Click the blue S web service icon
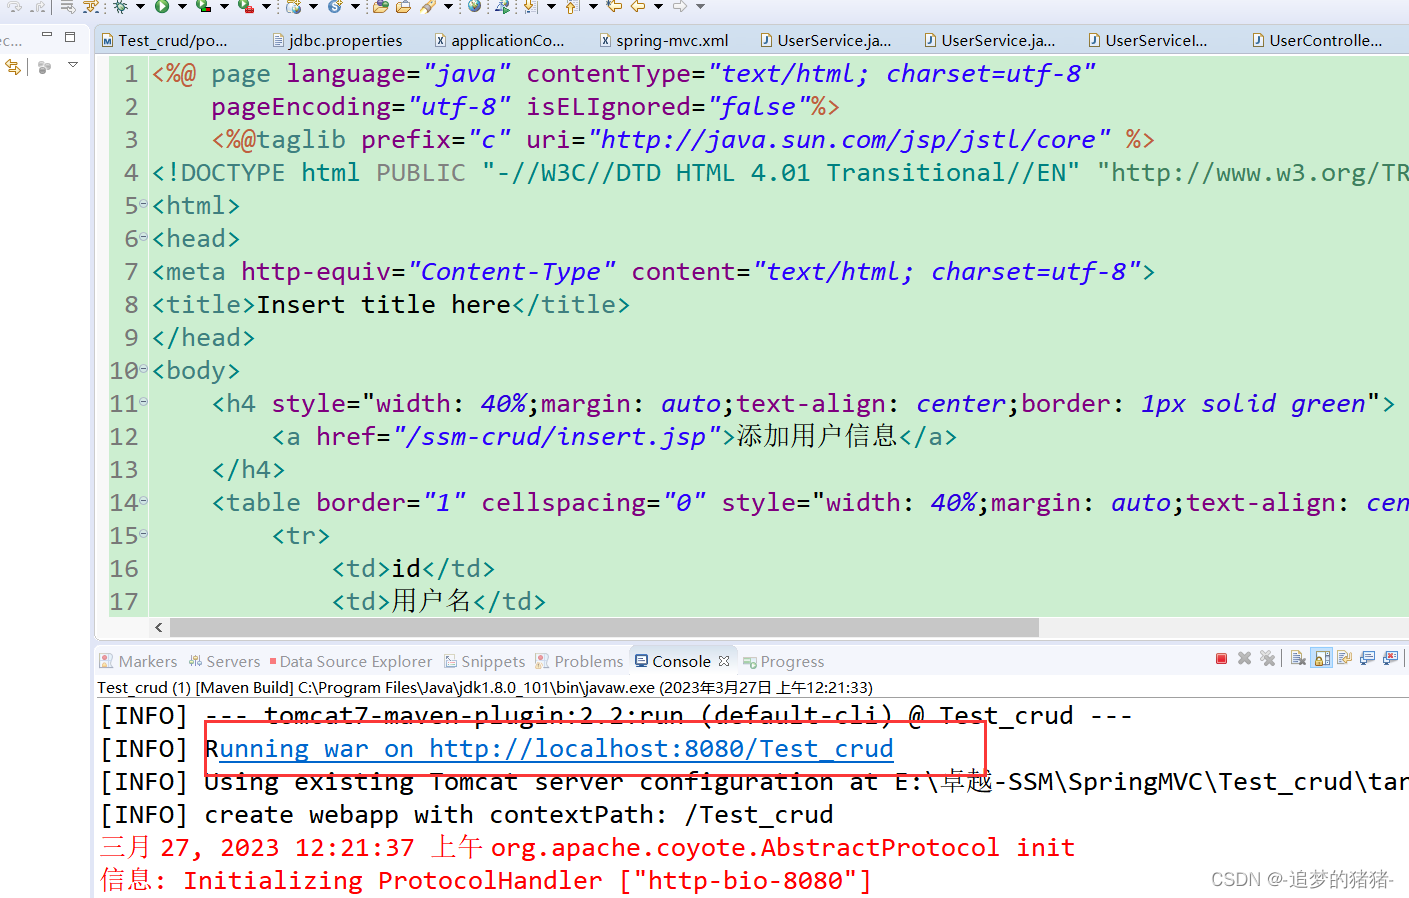1409x898 pixels. 334,6
